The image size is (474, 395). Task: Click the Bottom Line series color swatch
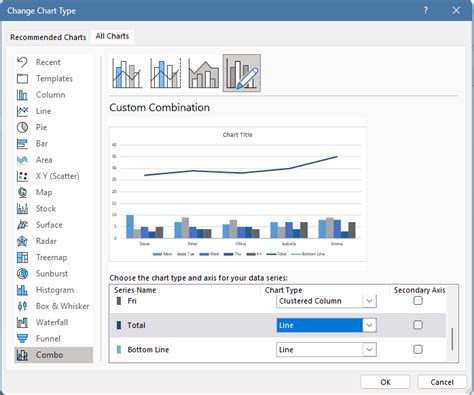[x=119, y=349]
